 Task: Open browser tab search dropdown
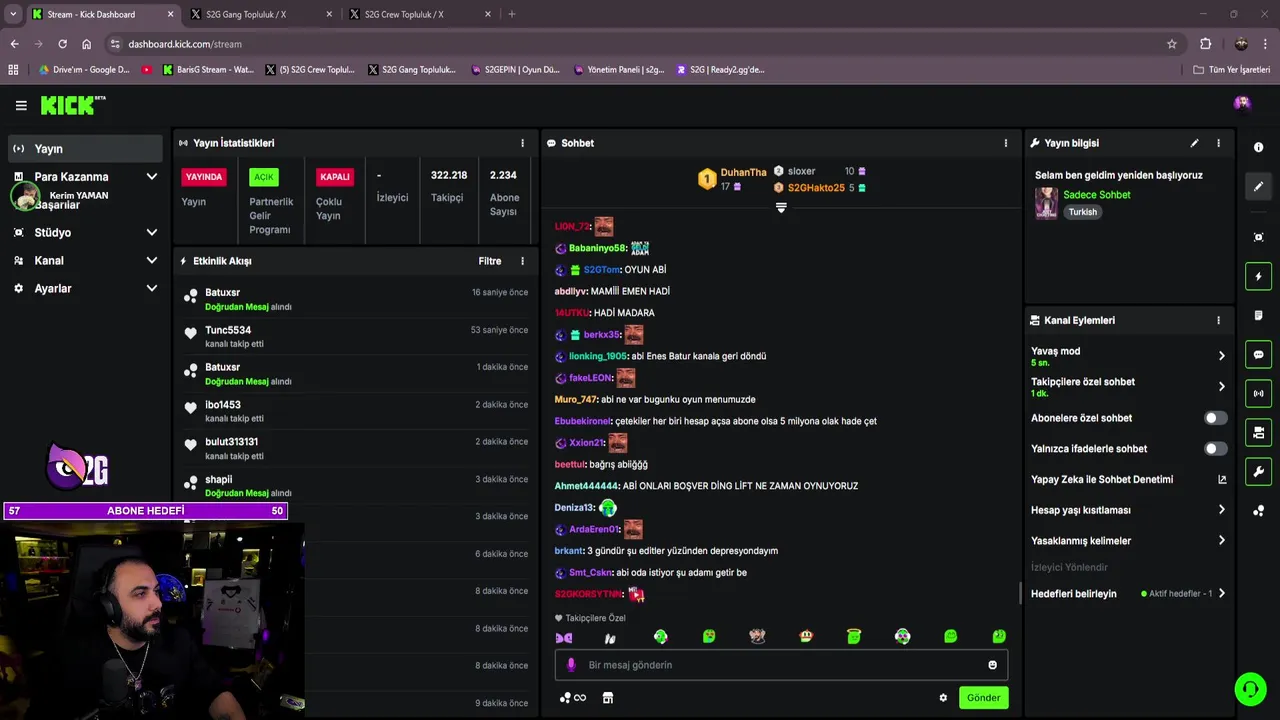click(13, 14)
